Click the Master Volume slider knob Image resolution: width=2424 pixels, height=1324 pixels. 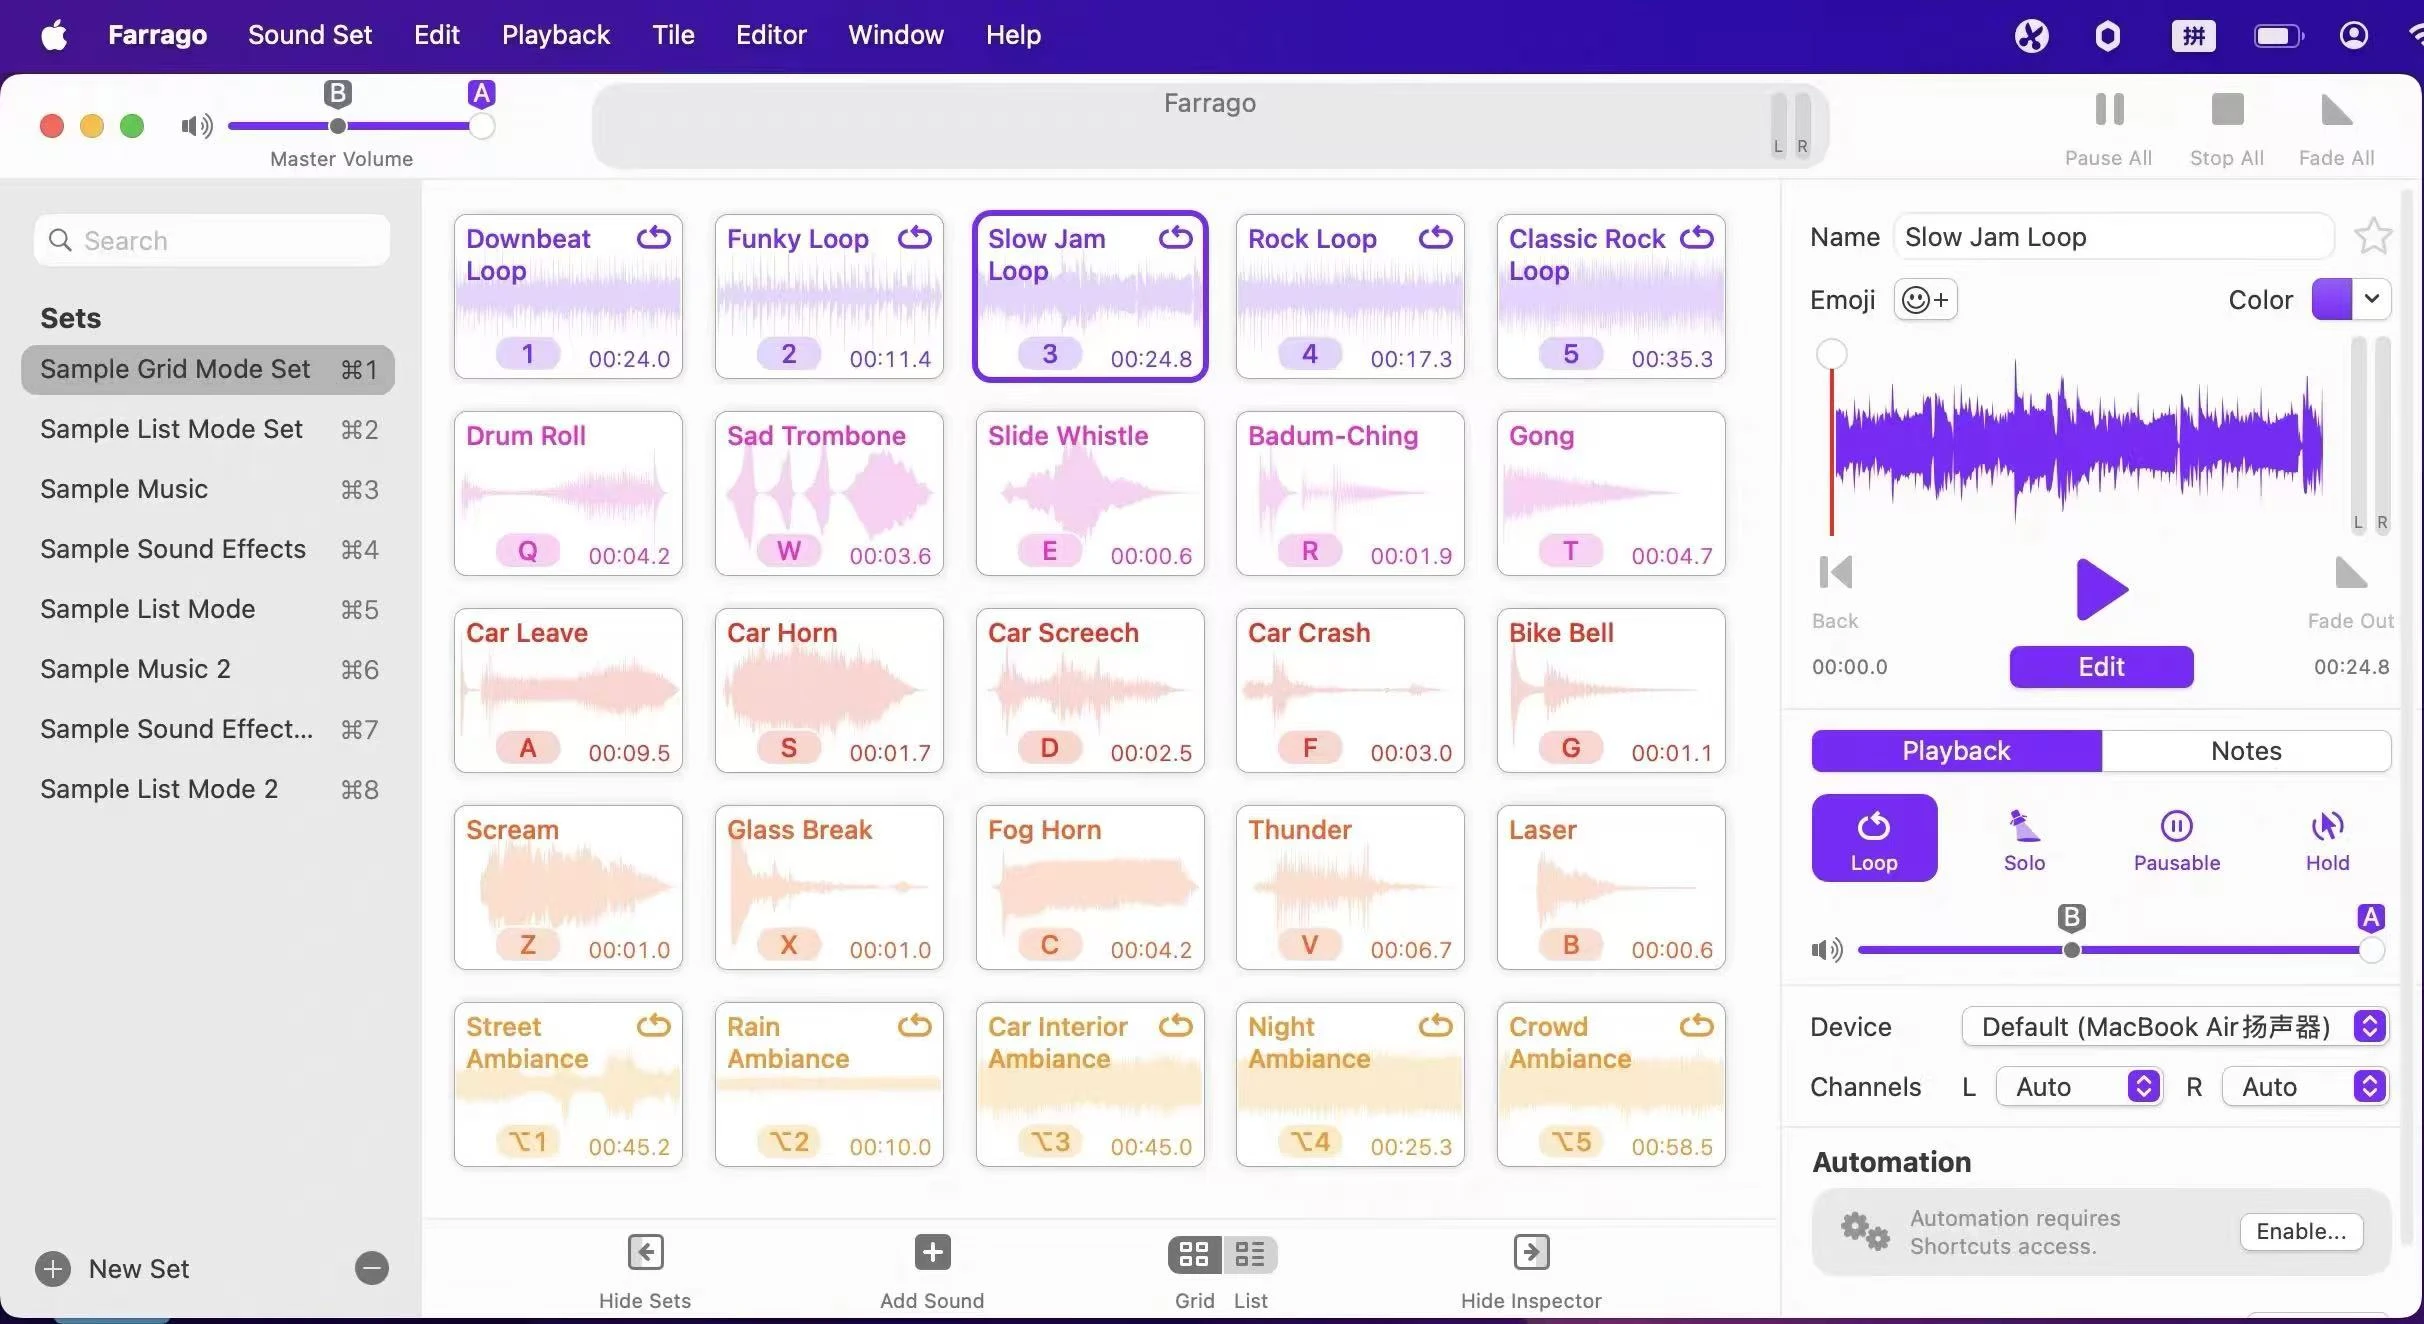(482, 126)
